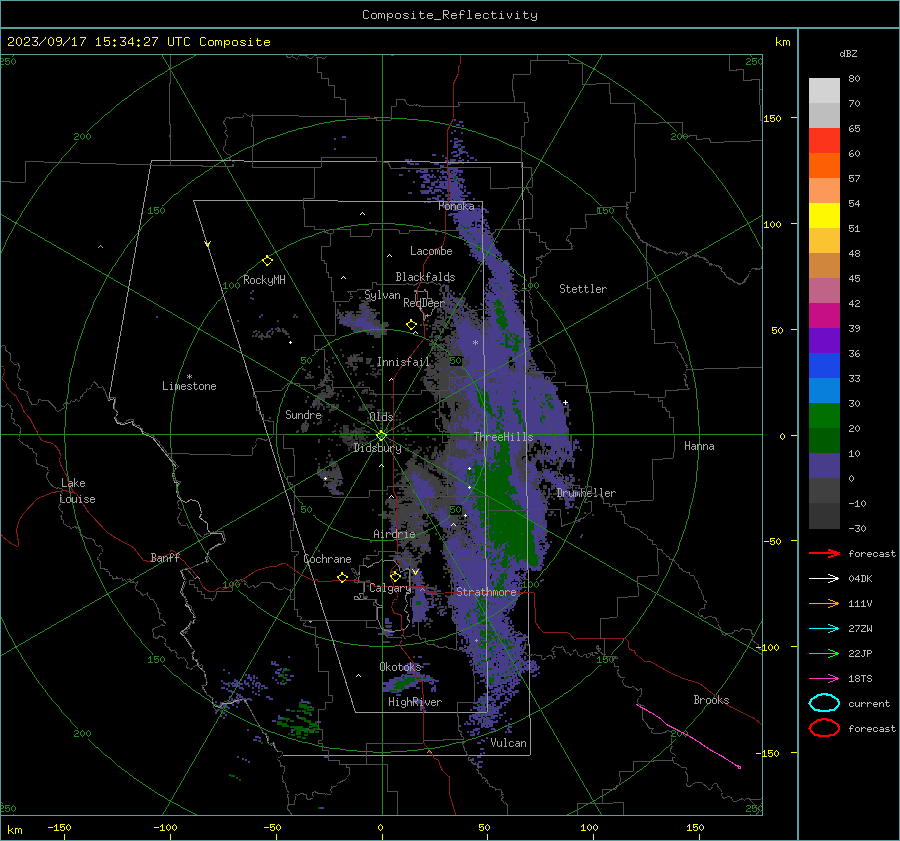Click the dBZ legend heading
900x841 pixels.
click(848, 53)
